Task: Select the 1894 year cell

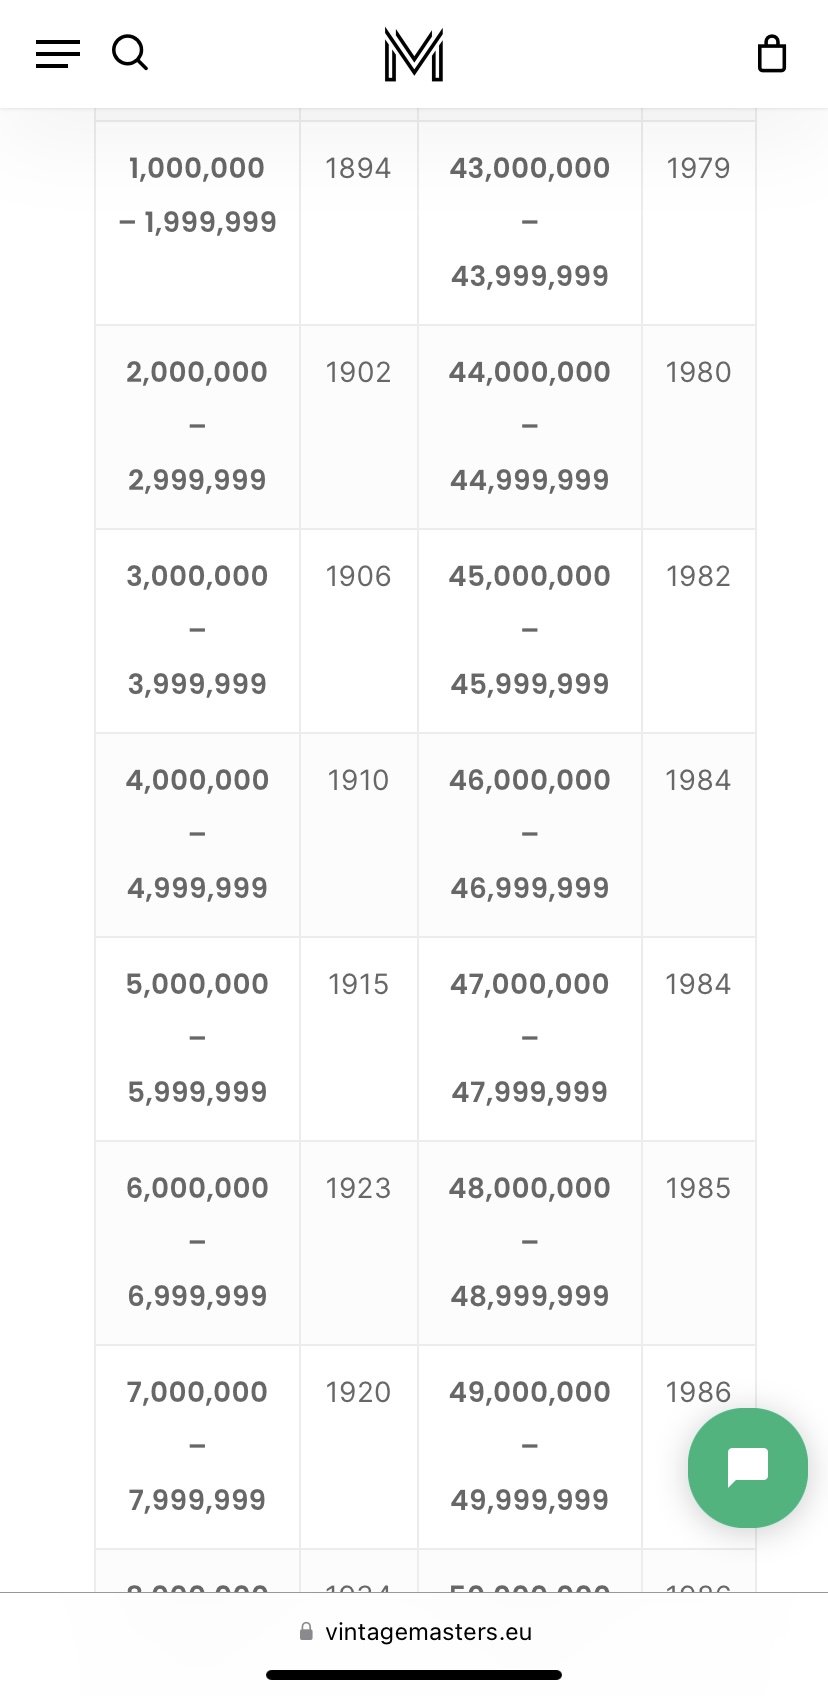Action: click(359, 223)
